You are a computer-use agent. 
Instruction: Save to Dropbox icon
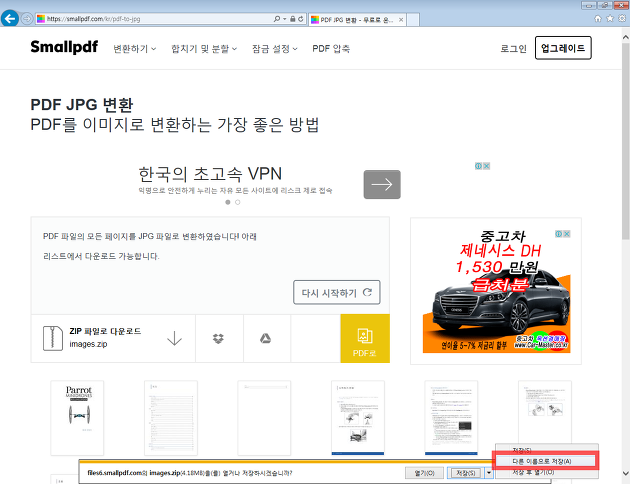click(218, 339)
